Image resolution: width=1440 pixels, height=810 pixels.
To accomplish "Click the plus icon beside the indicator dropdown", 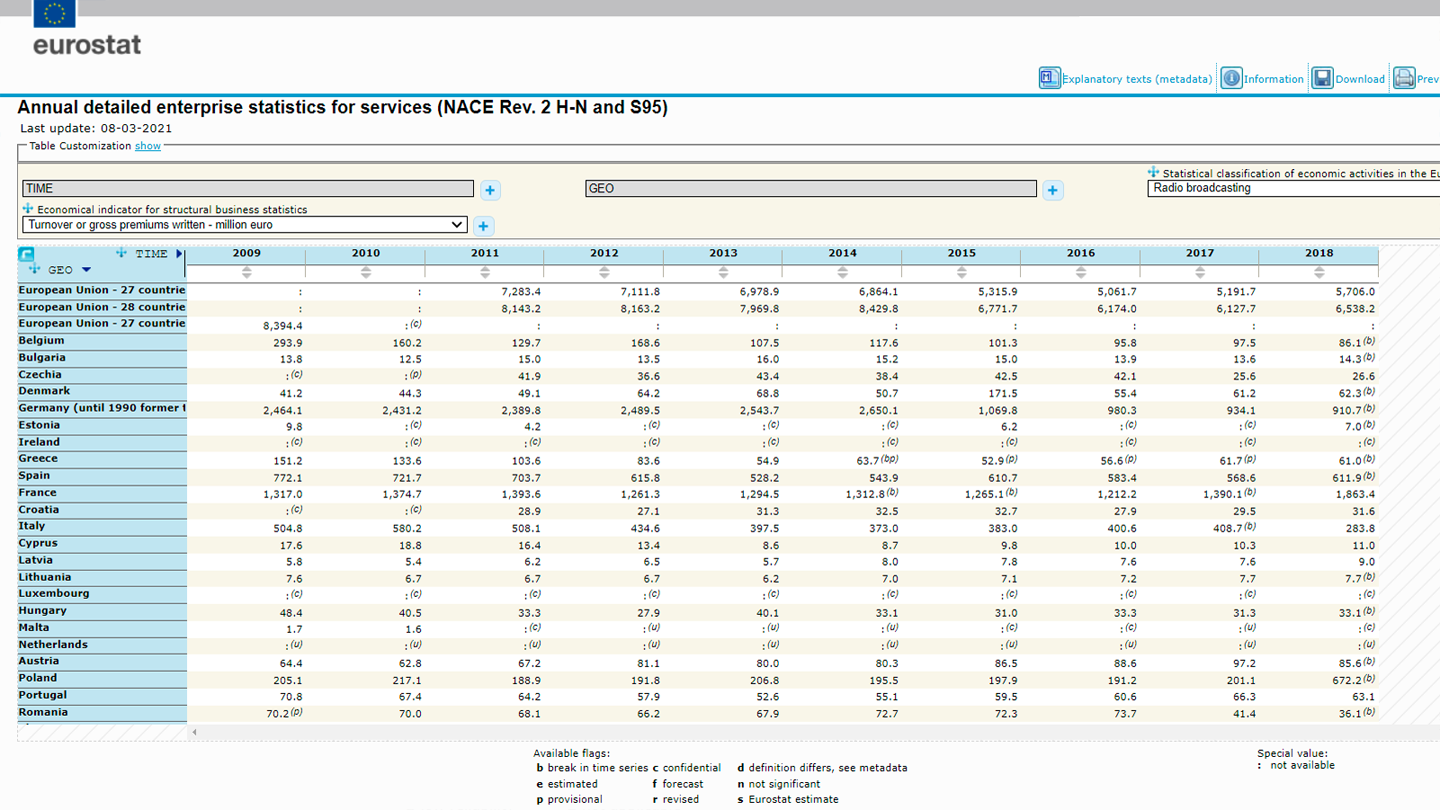I will [x=484, y=226].
